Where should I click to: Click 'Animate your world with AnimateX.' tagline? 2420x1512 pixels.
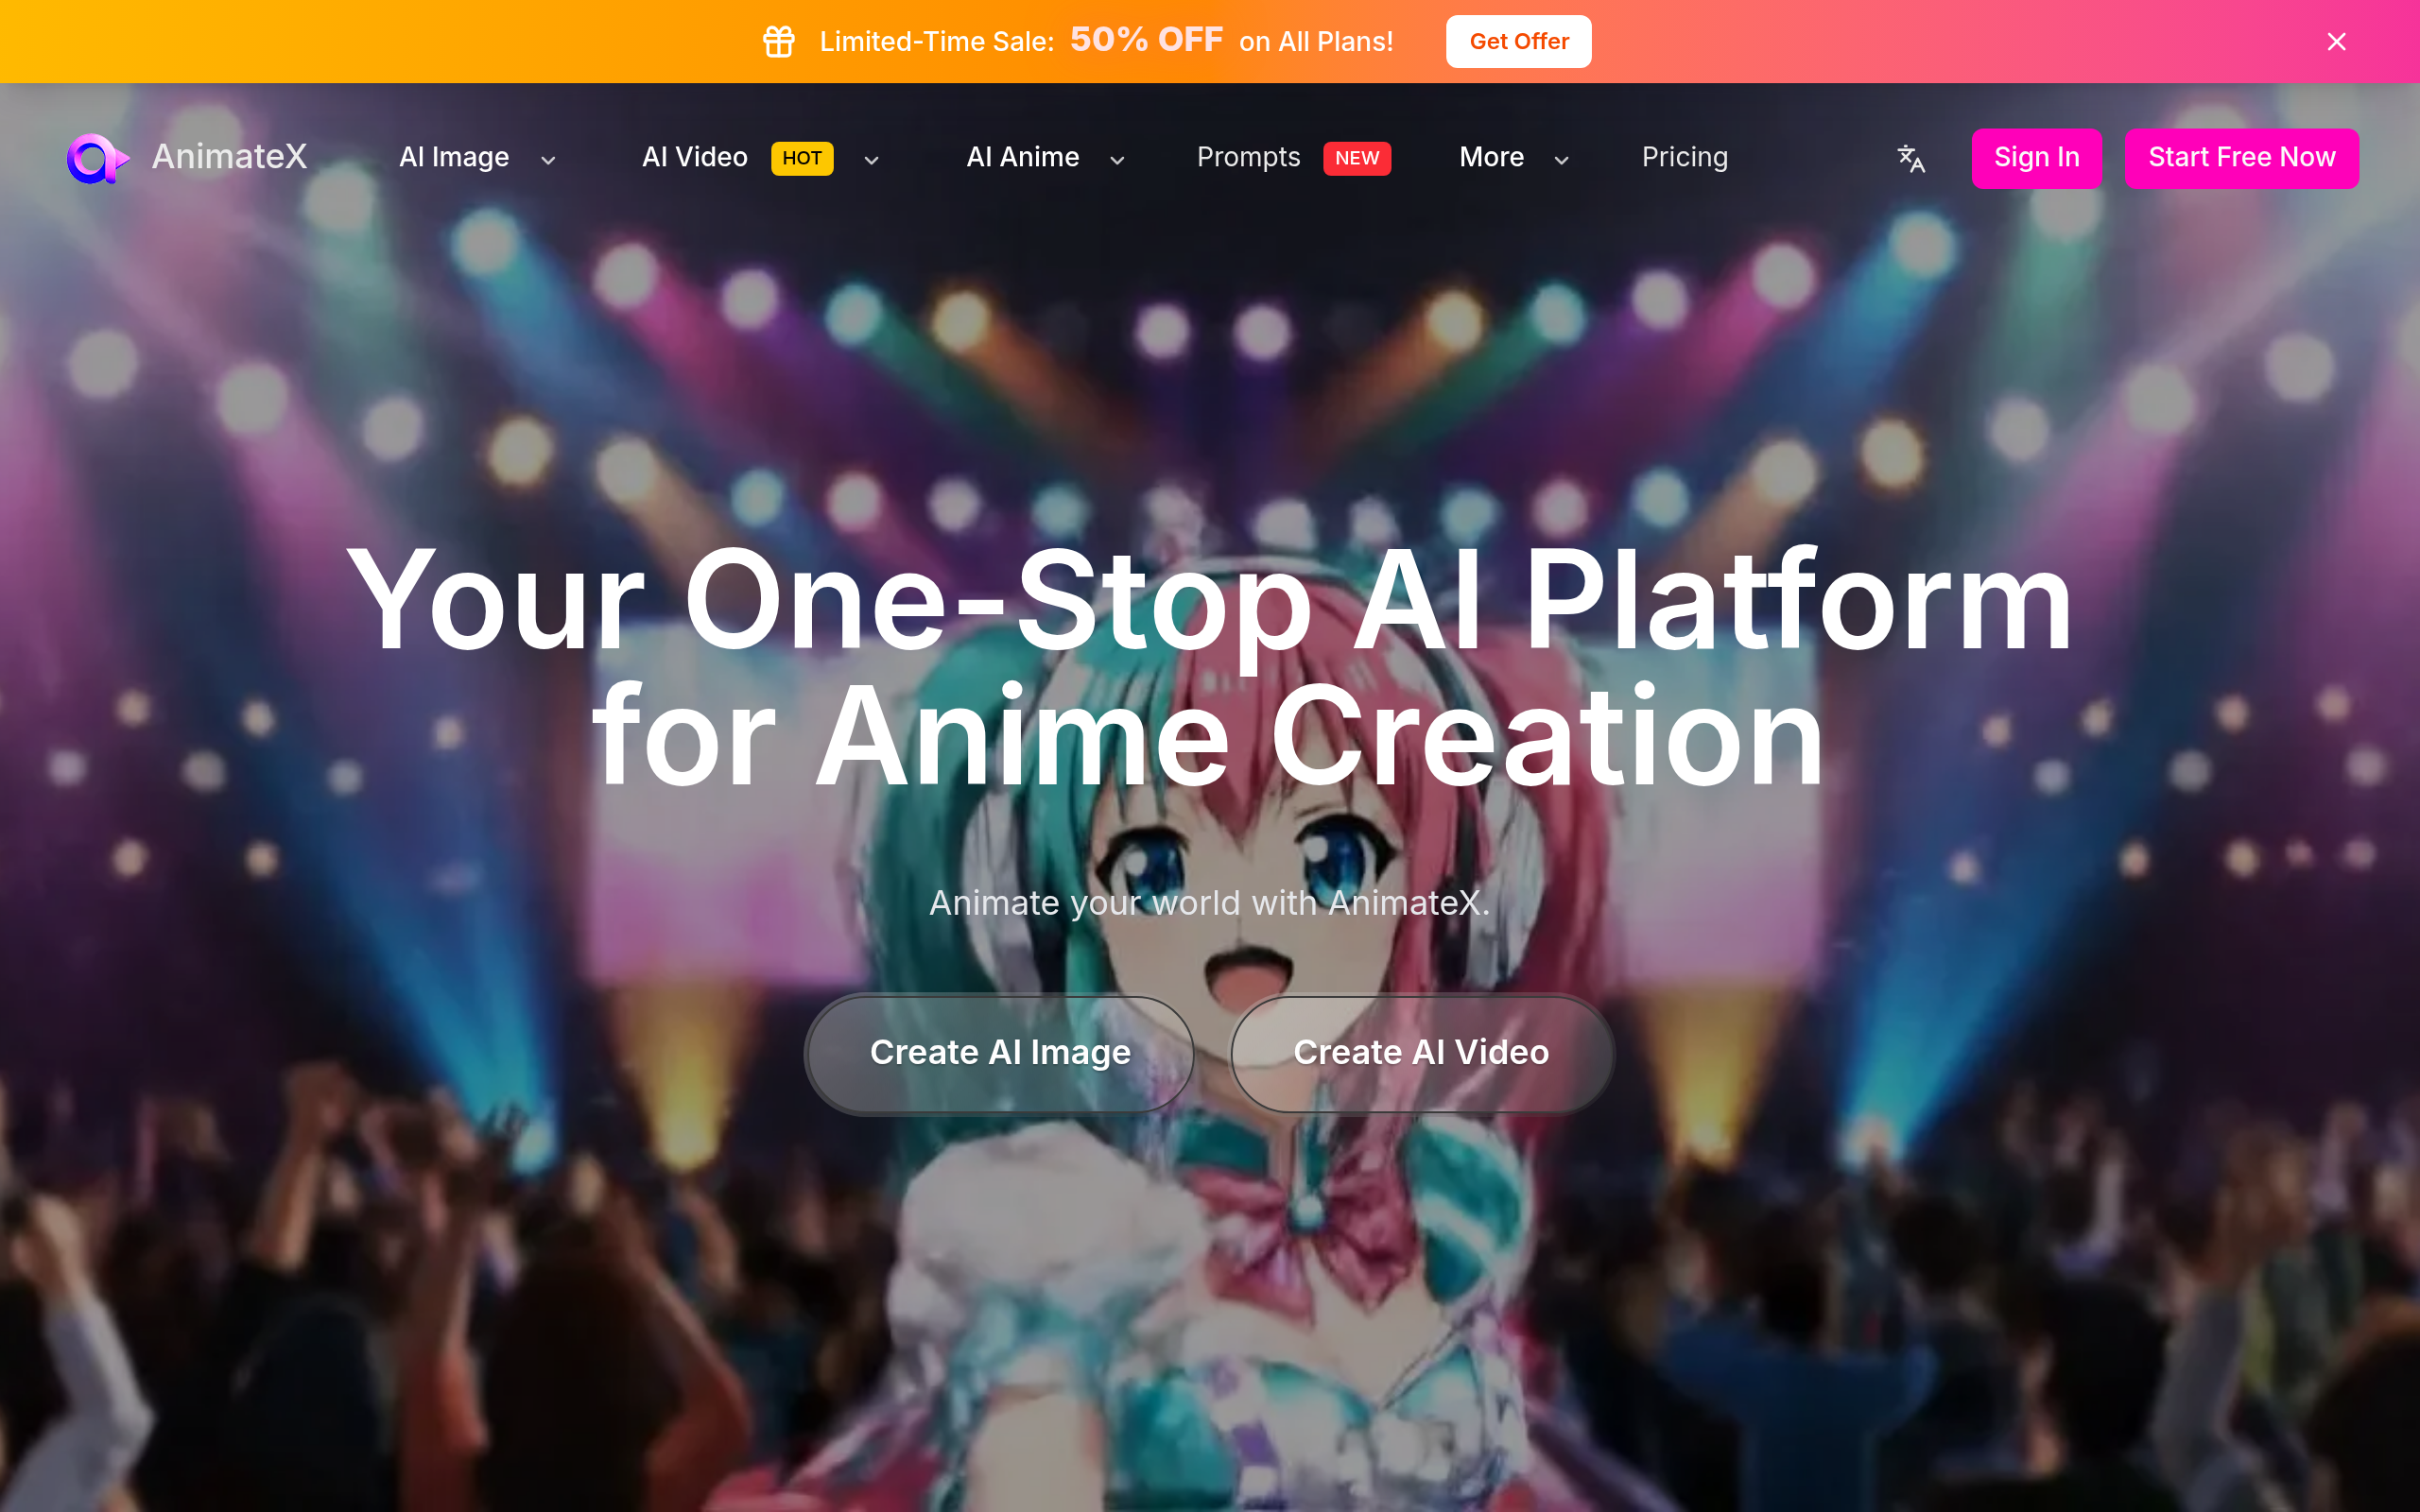[1209, 903]
